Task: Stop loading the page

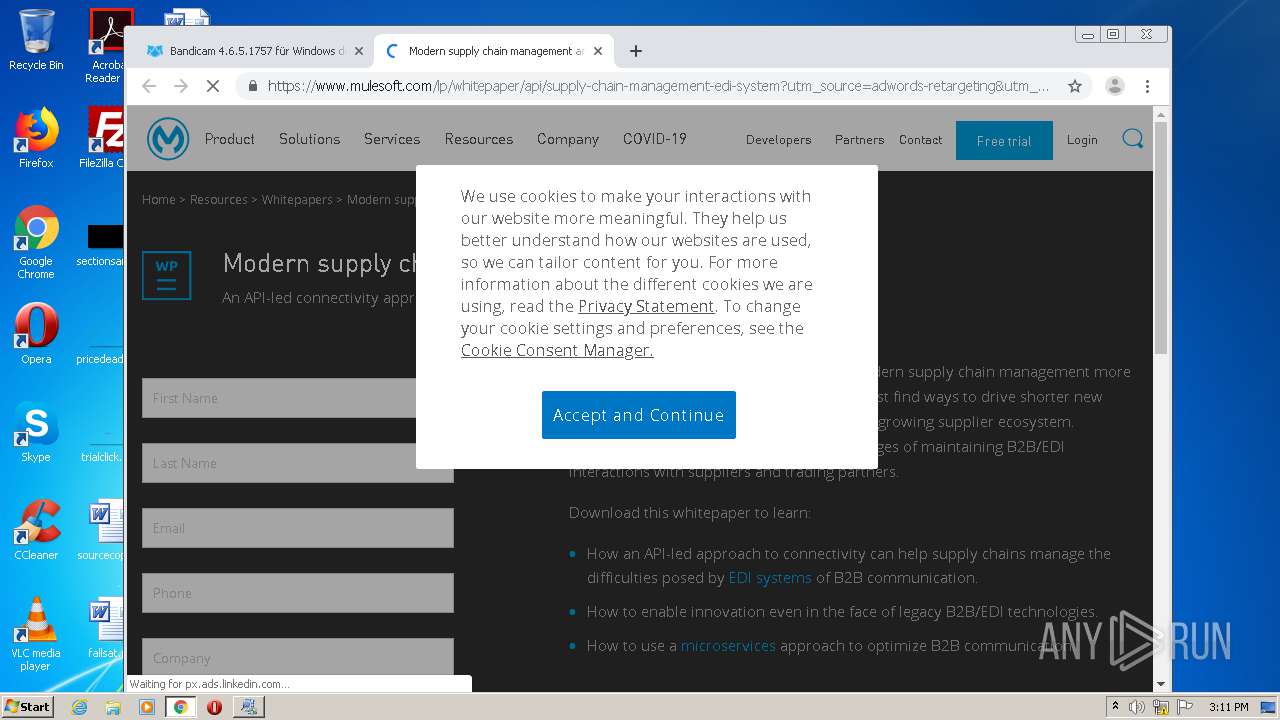Action: (x=212, y=86)
